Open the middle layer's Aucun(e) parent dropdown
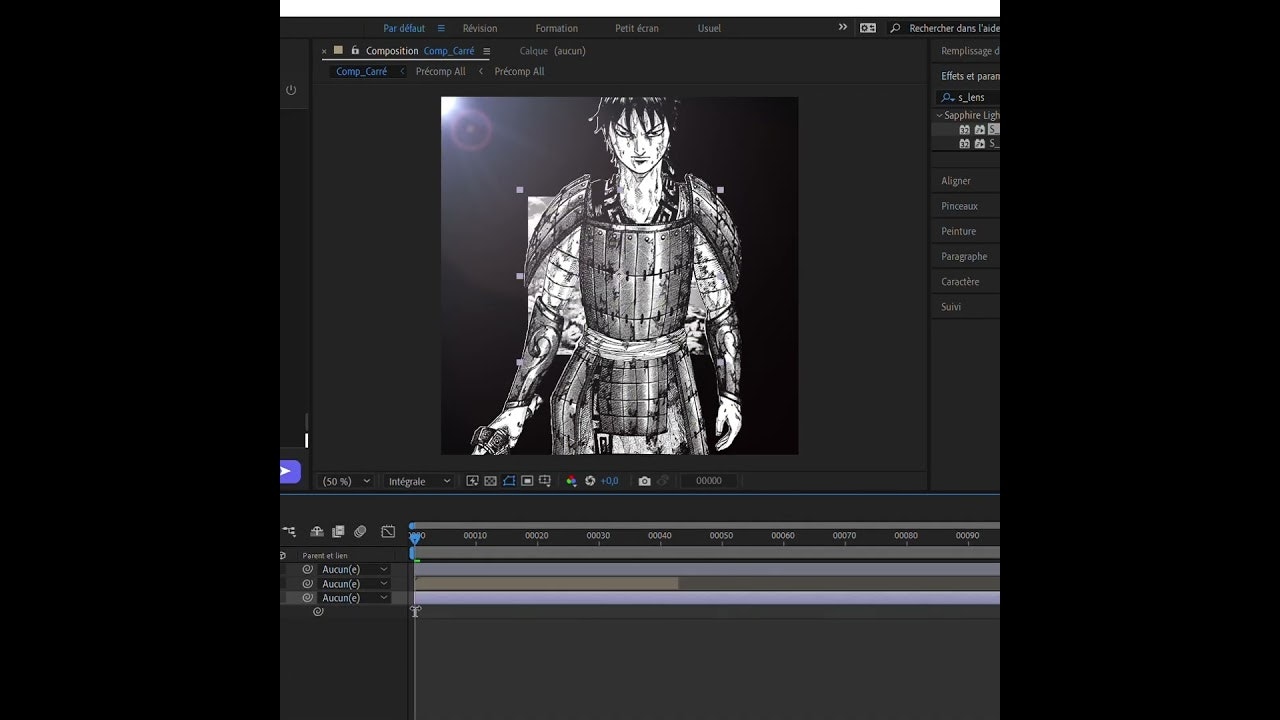 click(354, 583)
